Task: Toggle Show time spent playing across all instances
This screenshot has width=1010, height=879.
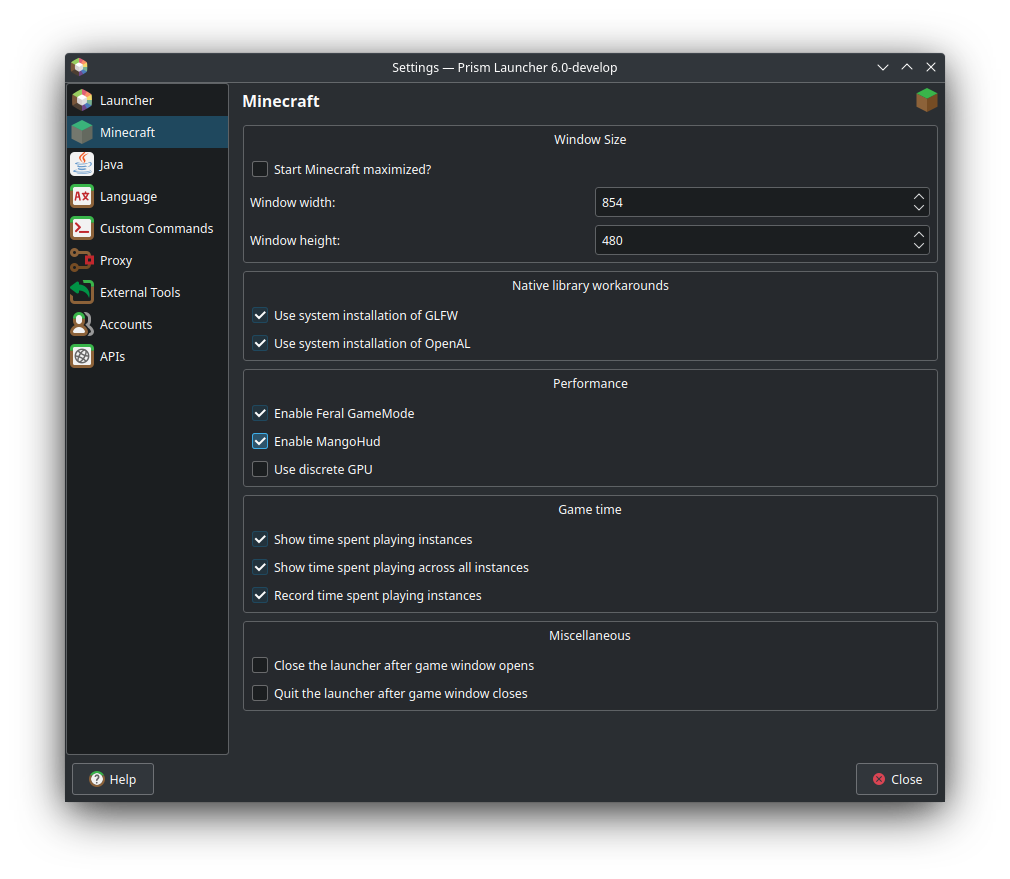Action: click(x=260, y=567)
